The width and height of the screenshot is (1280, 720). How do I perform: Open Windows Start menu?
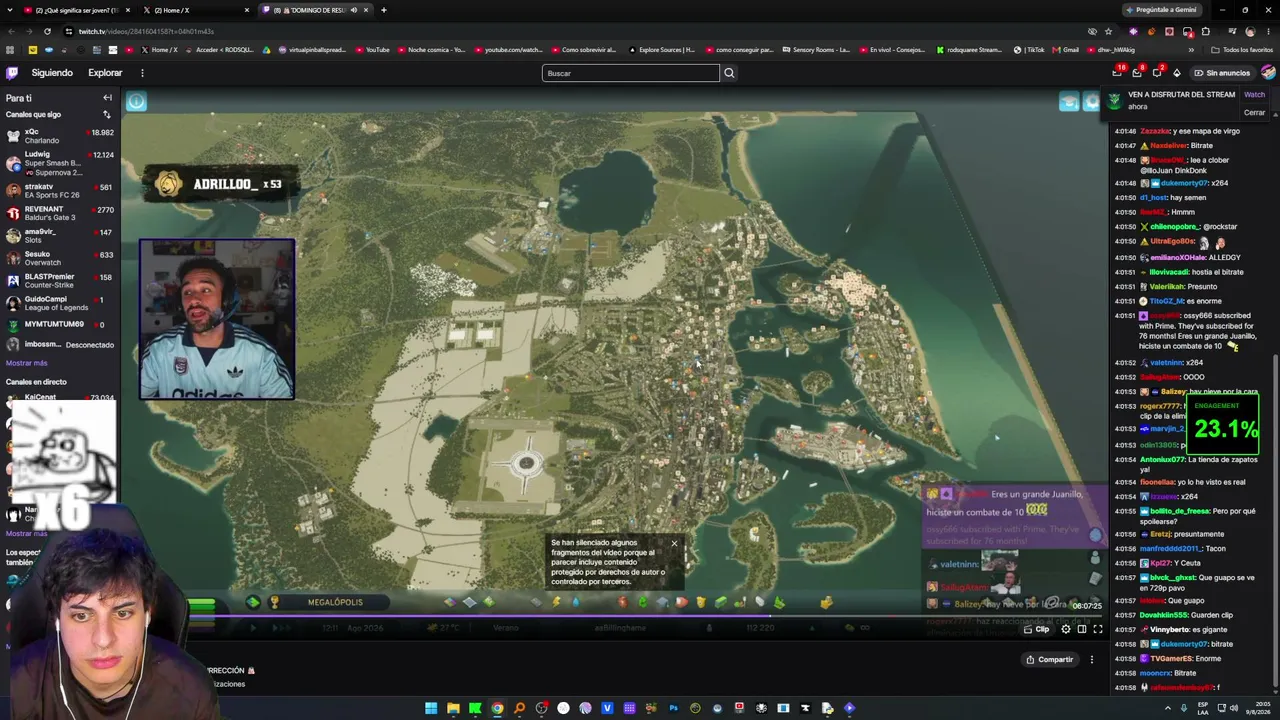pyautogui.click(x=431, y=708)
